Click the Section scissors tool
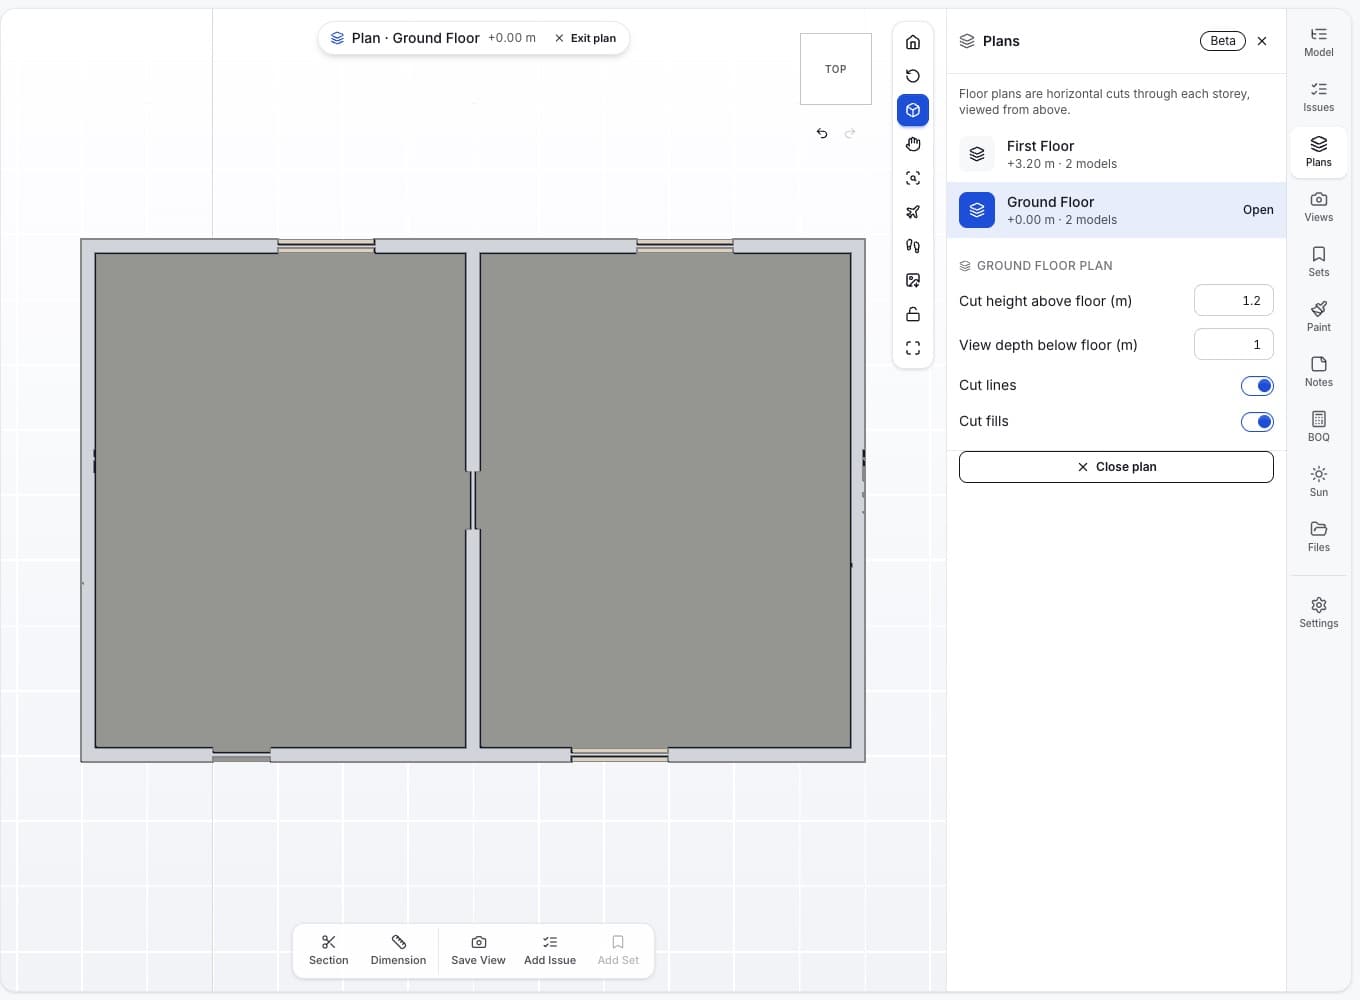Image resolution: width=1360 pixels, height=1000 pixels. [x=328, y=950]
